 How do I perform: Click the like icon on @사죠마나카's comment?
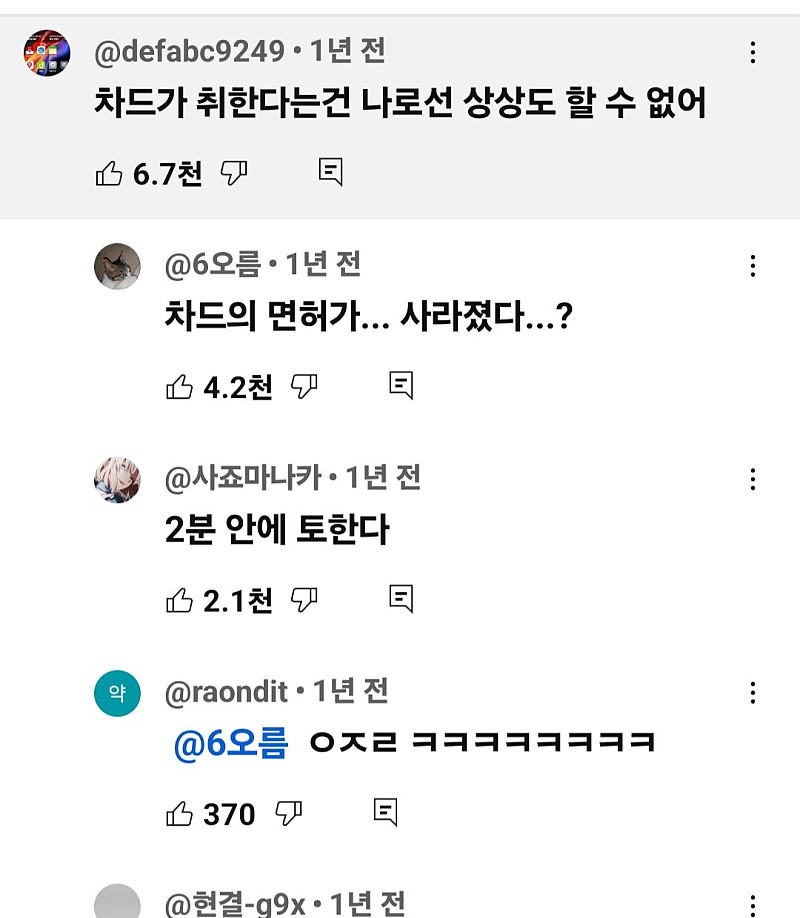(x=182, y=599)
